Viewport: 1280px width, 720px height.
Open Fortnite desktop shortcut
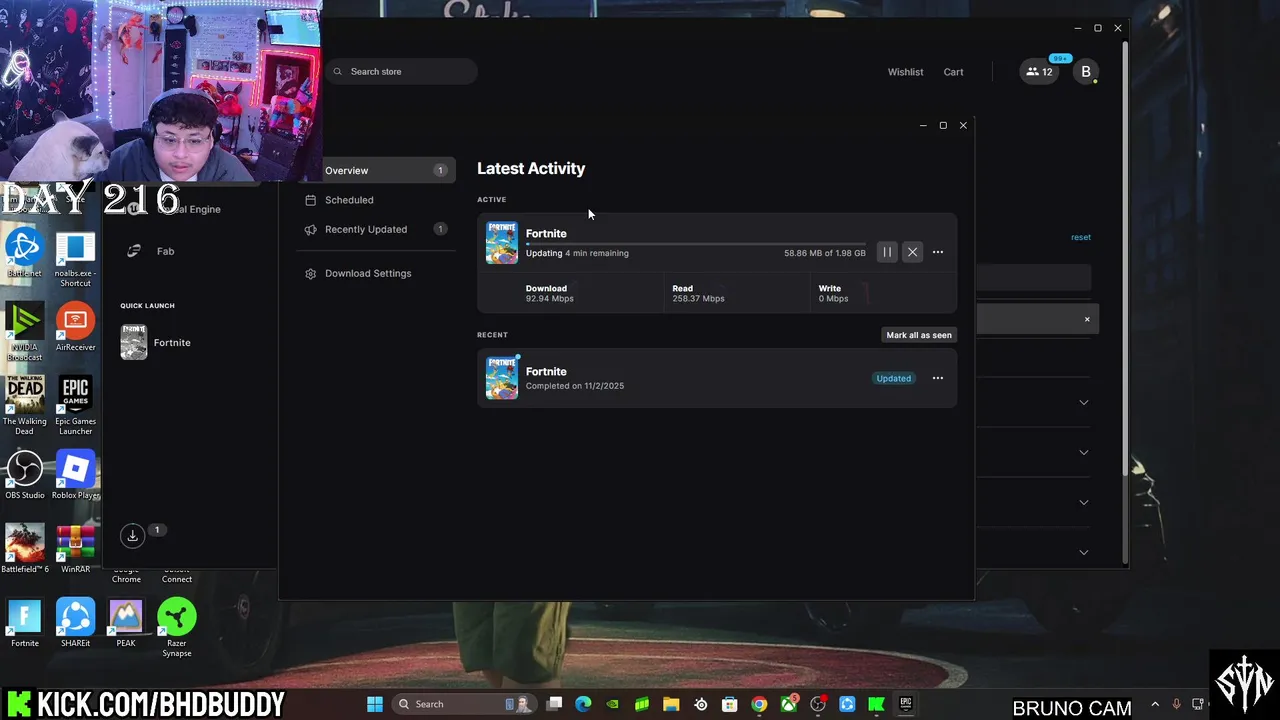pyautogui.click(x=24, y=623)
